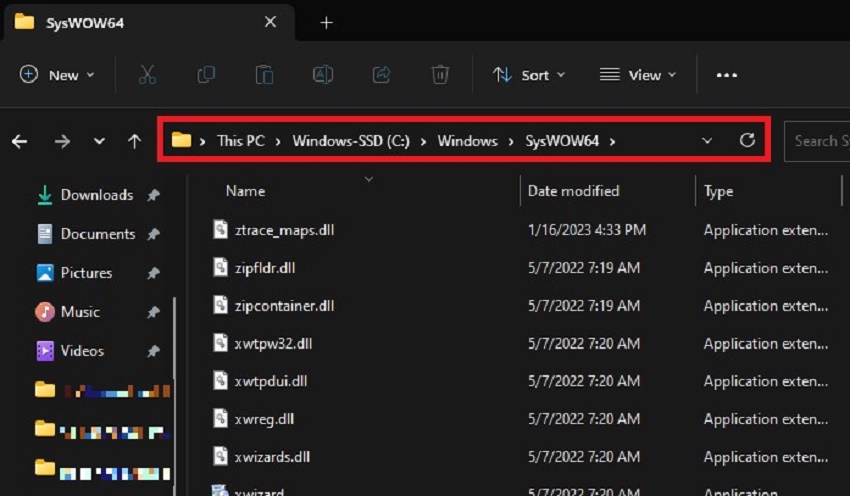This screenshot has width=850, height=496.
Task: Select the SysWOW64 tab
Action: click(x=149, y=23)
